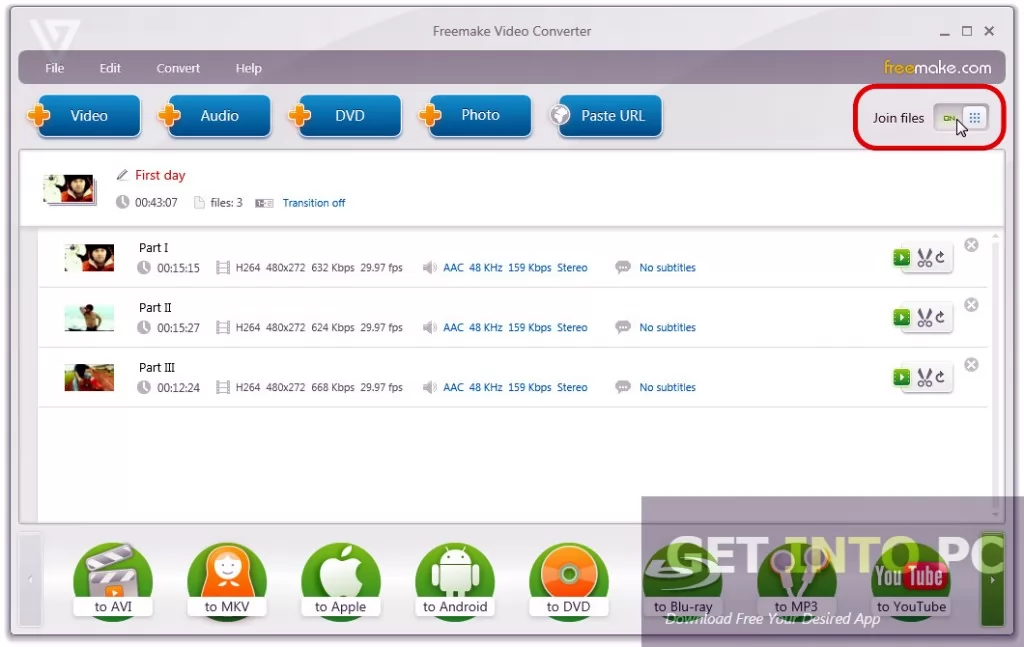Select the Part I file name
This screenshot has height=647, width=1024.
pyautogui.click(x=153, y=247)
